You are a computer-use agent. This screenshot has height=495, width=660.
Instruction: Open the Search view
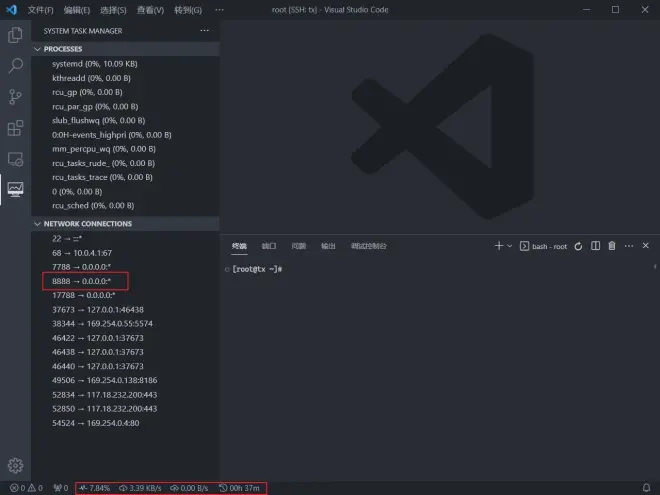[15, 66]
